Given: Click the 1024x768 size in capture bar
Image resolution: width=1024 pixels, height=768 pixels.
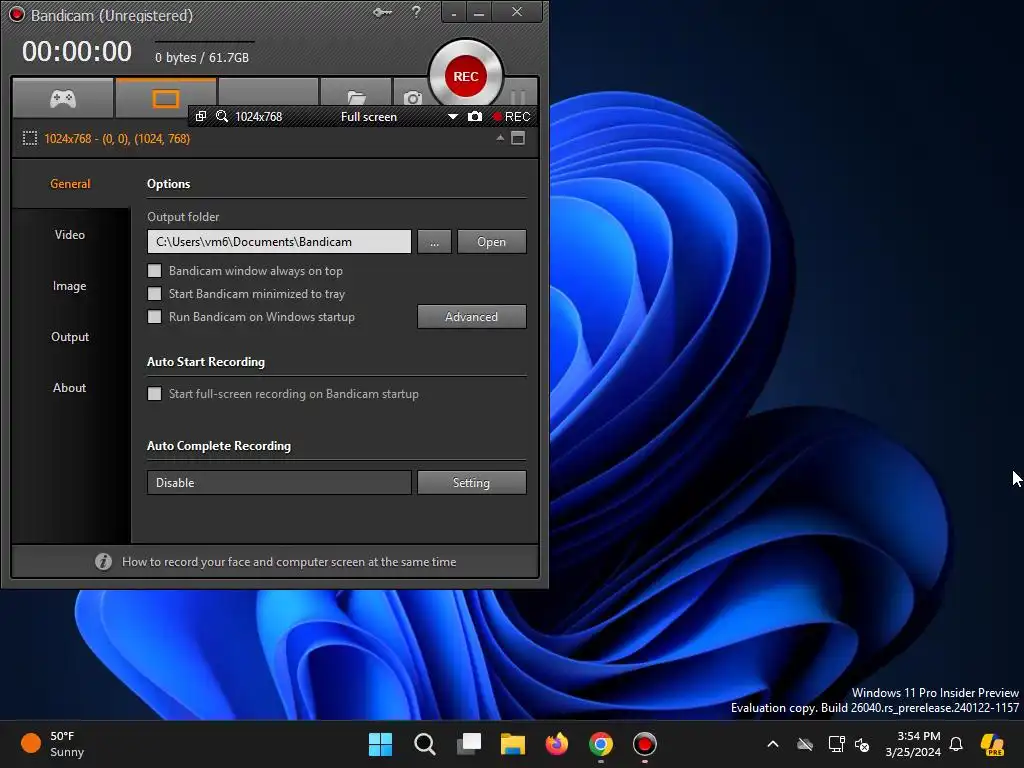Looking at the screenshot, I should (259, 117).
